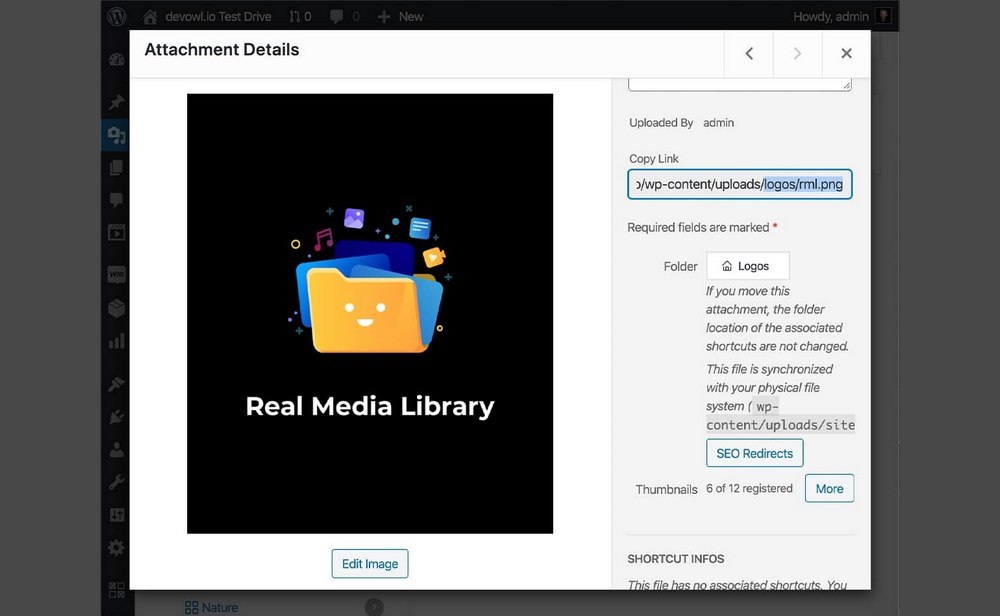
Task: Open the Dashboard sidebar icon
Action: pyautogui.click(x=116, y=60)
